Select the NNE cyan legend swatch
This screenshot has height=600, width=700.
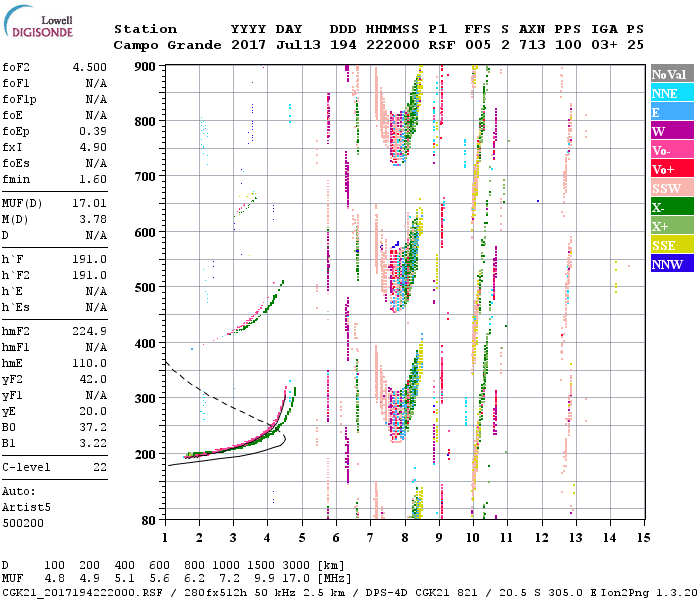[x=672, y=93]
